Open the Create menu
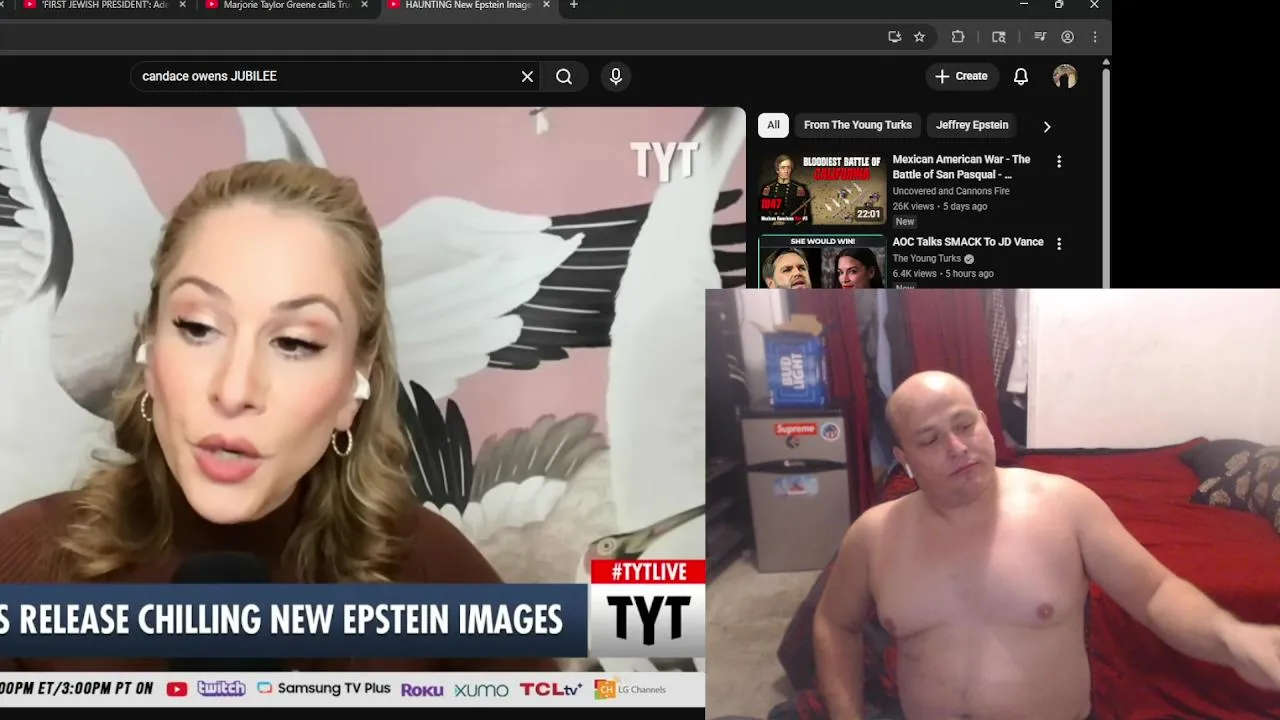This screenshot has width=1280, height=720. point(961,76)
